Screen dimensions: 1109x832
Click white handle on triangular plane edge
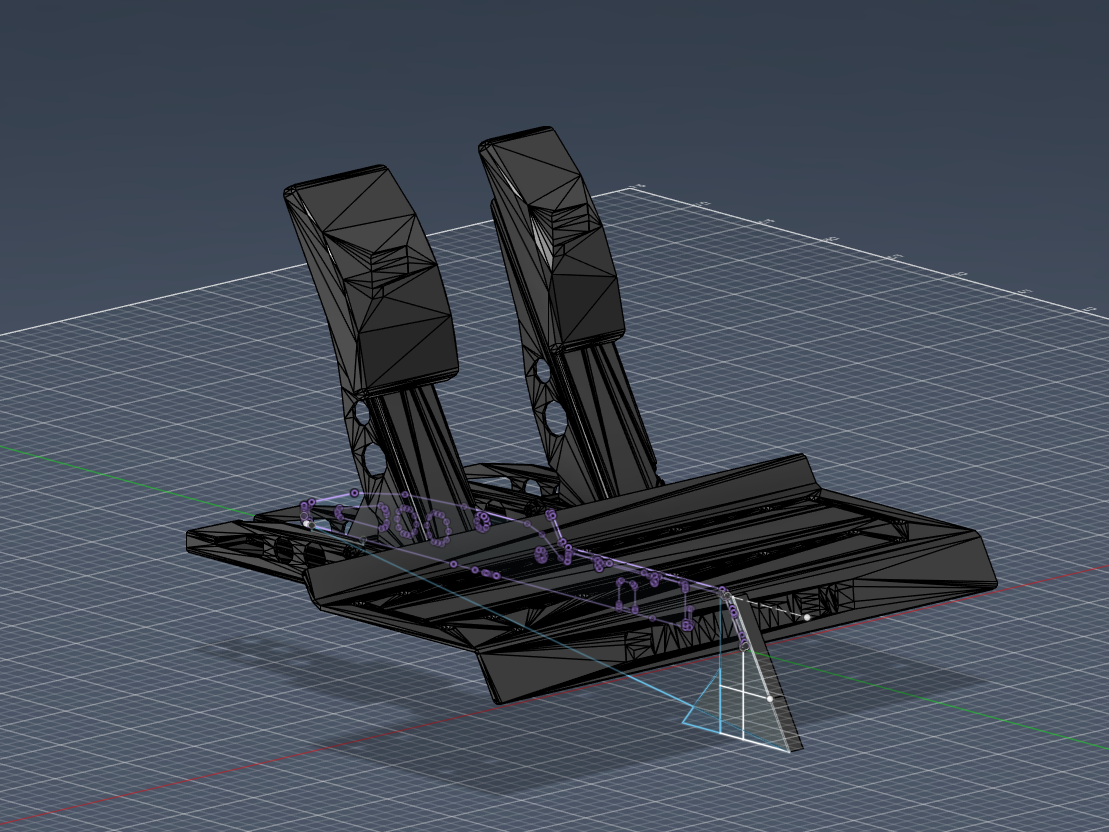click(x=770, y=698)
